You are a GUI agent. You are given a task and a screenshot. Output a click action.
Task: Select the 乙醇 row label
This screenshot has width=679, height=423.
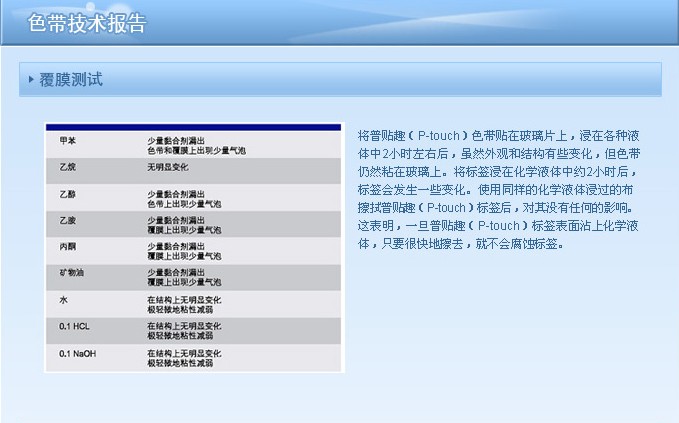coord(68,193)
